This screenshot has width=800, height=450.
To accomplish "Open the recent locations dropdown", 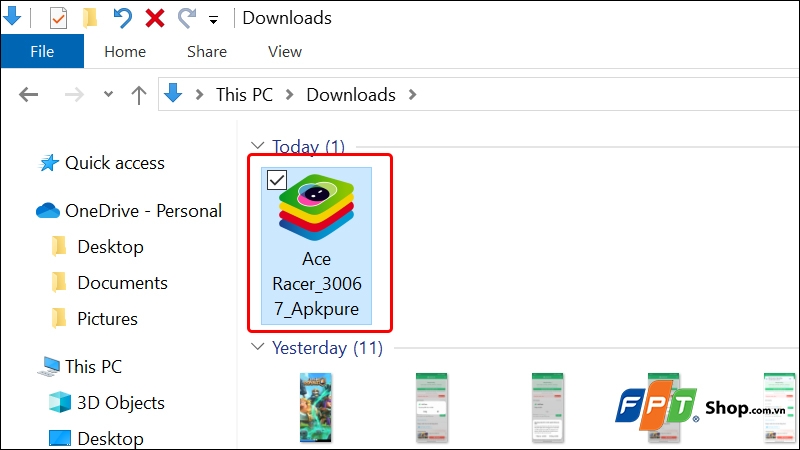I will [x=108, y=94].
